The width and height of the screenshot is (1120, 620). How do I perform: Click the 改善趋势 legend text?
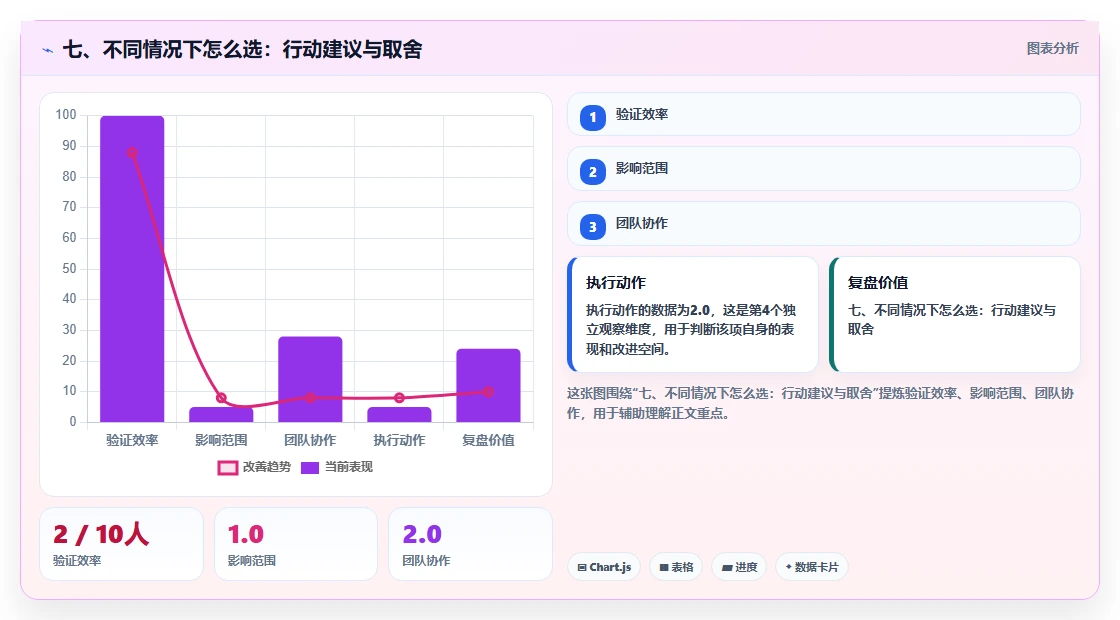click(266, 467)
